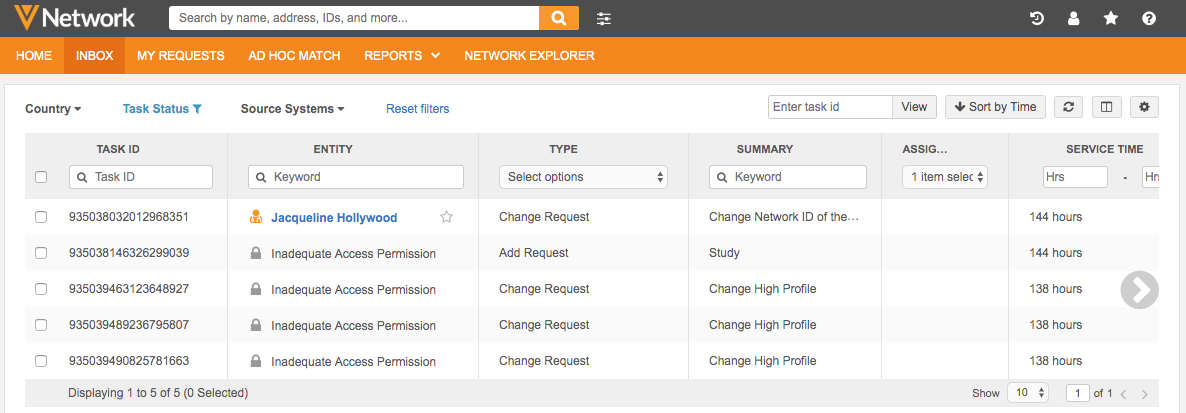Image resolution: width=1186 pixels, height=413 pixels.
Task: Open advanced search filter sliders icon
Action: [604, 18]
